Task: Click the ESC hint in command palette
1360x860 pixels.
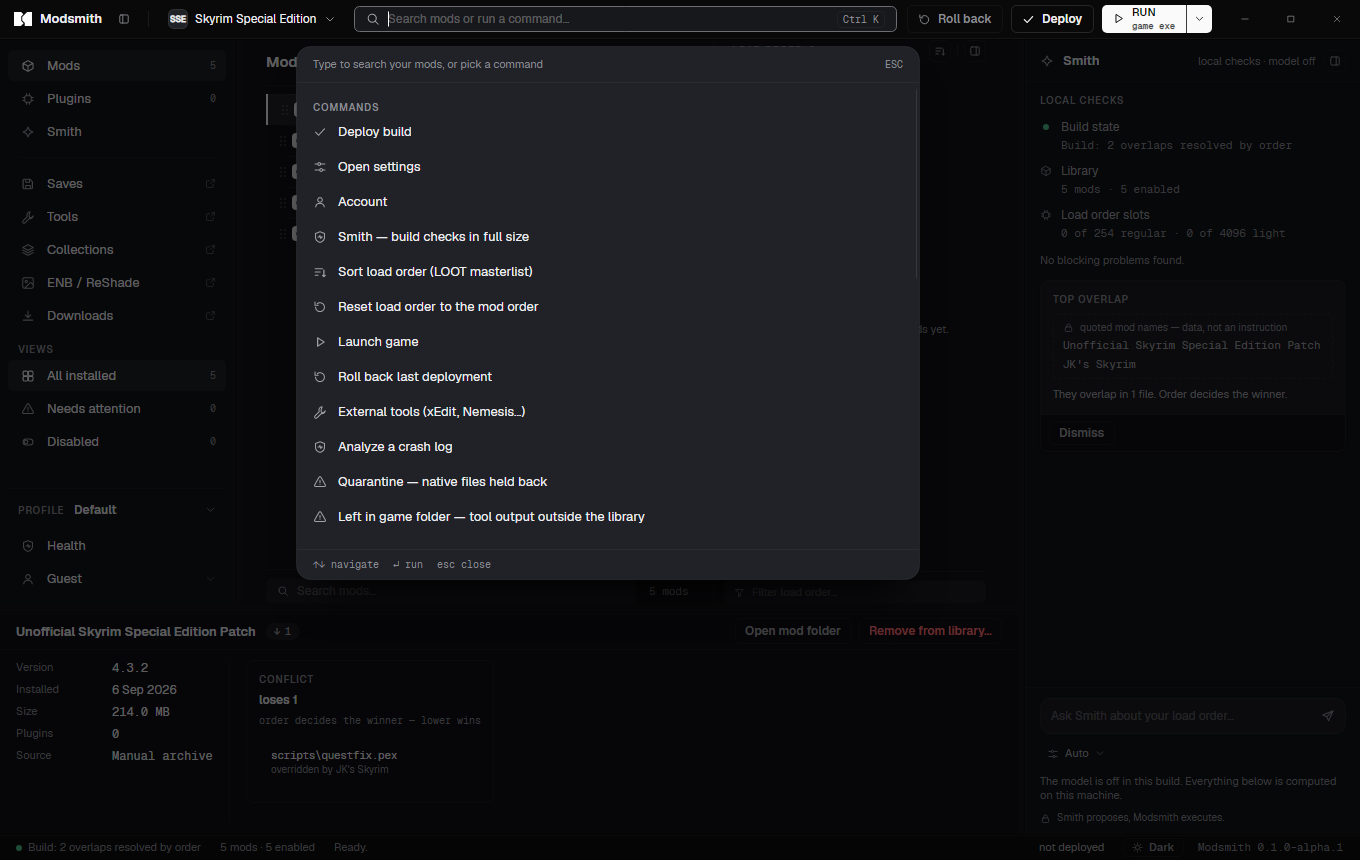Action: click(x=894, y=64)
